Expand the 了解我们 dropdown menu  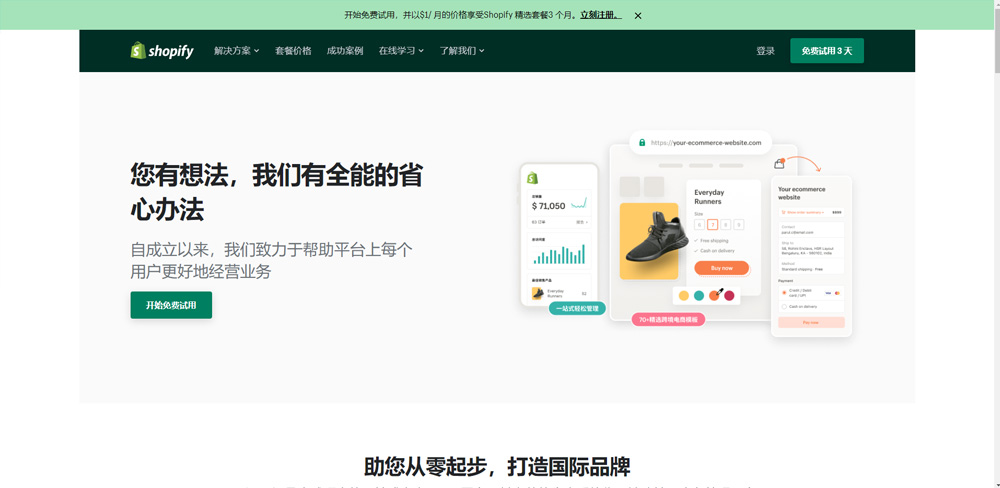tap(462, 51)
